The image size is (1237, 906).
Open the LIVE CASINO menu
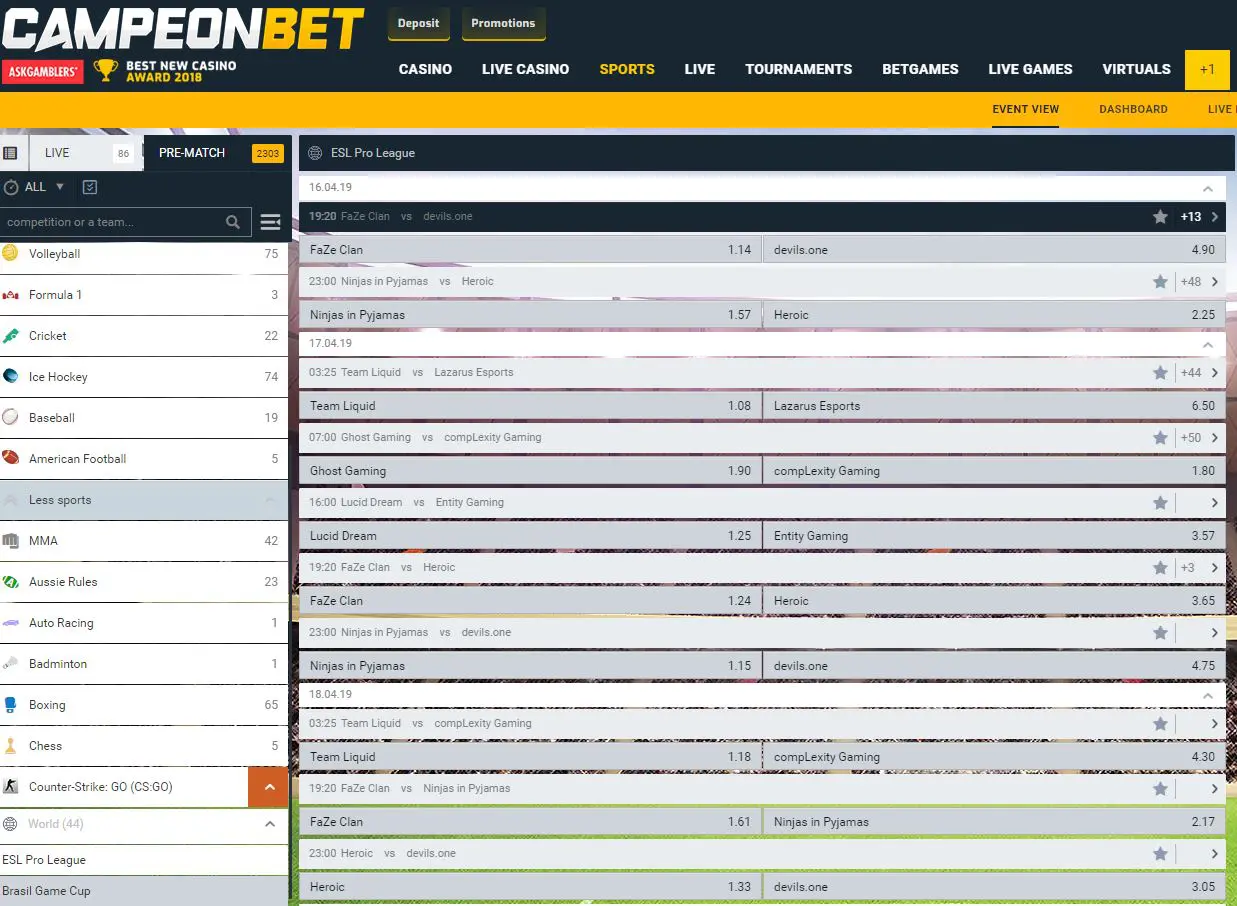point(525,69)
